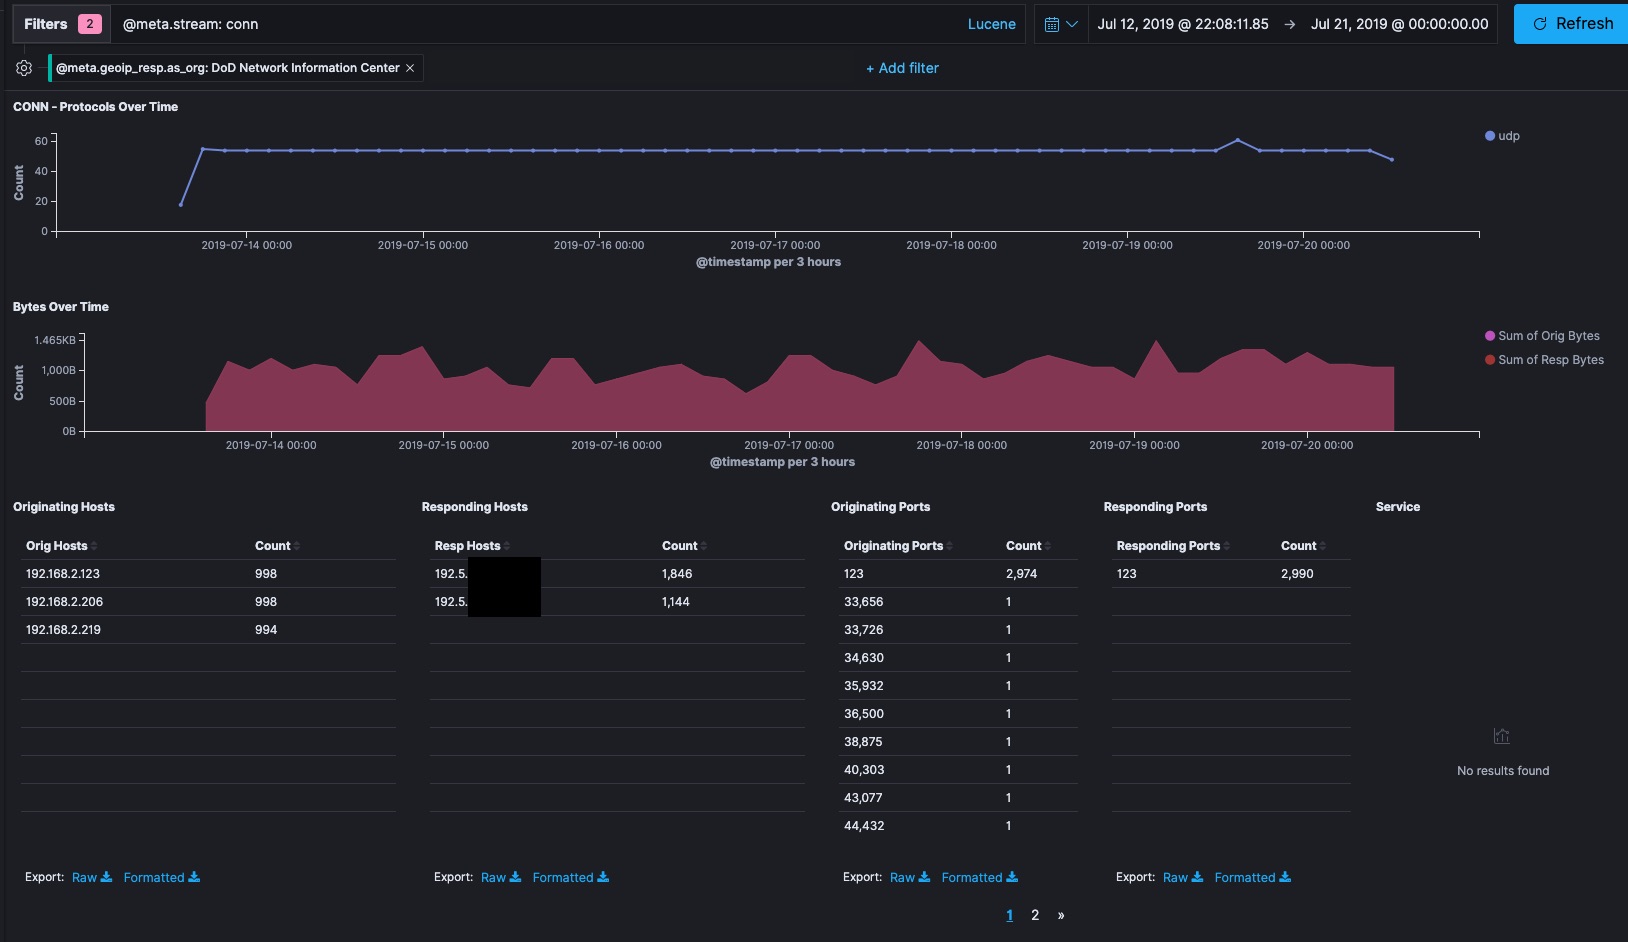Screen dimensions: 1628x942
Task: Toggle Sum of Orig Bytes legend dot
Action: click(x=1490, y=336)
